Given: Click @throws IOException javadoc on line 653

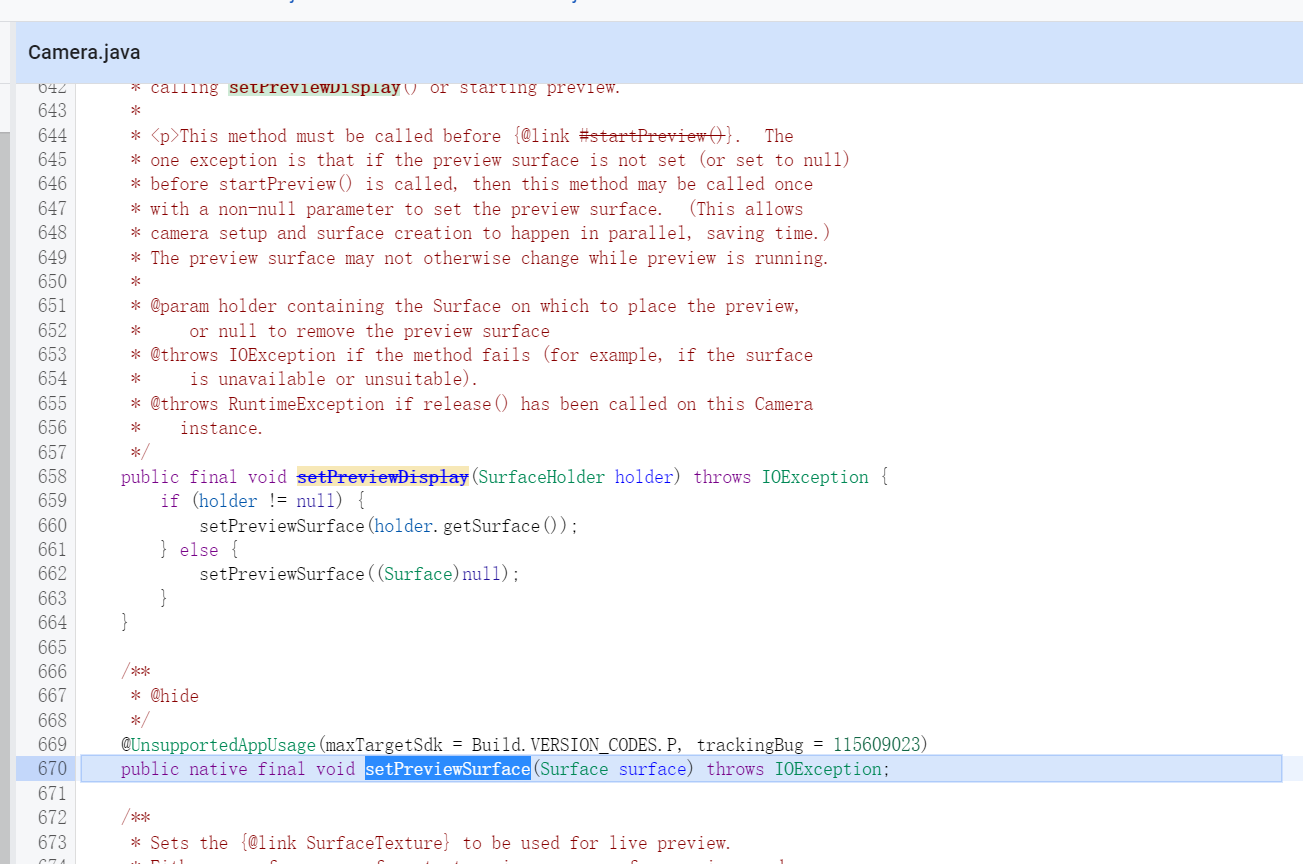Looking at the screenshot, I should (x=243, y=355).
